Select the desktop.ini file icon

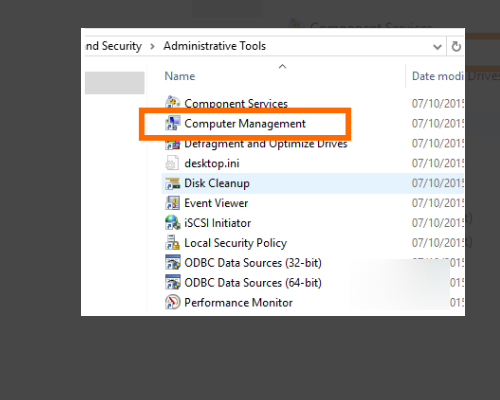pos(172,163)
